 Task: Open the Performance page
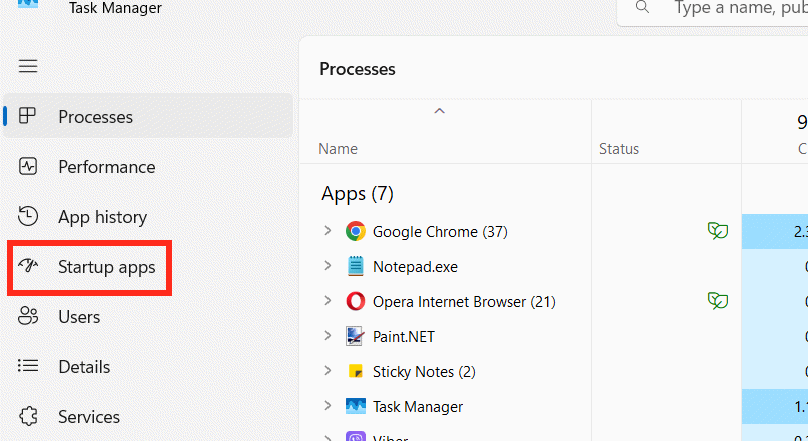coord(148,166)
